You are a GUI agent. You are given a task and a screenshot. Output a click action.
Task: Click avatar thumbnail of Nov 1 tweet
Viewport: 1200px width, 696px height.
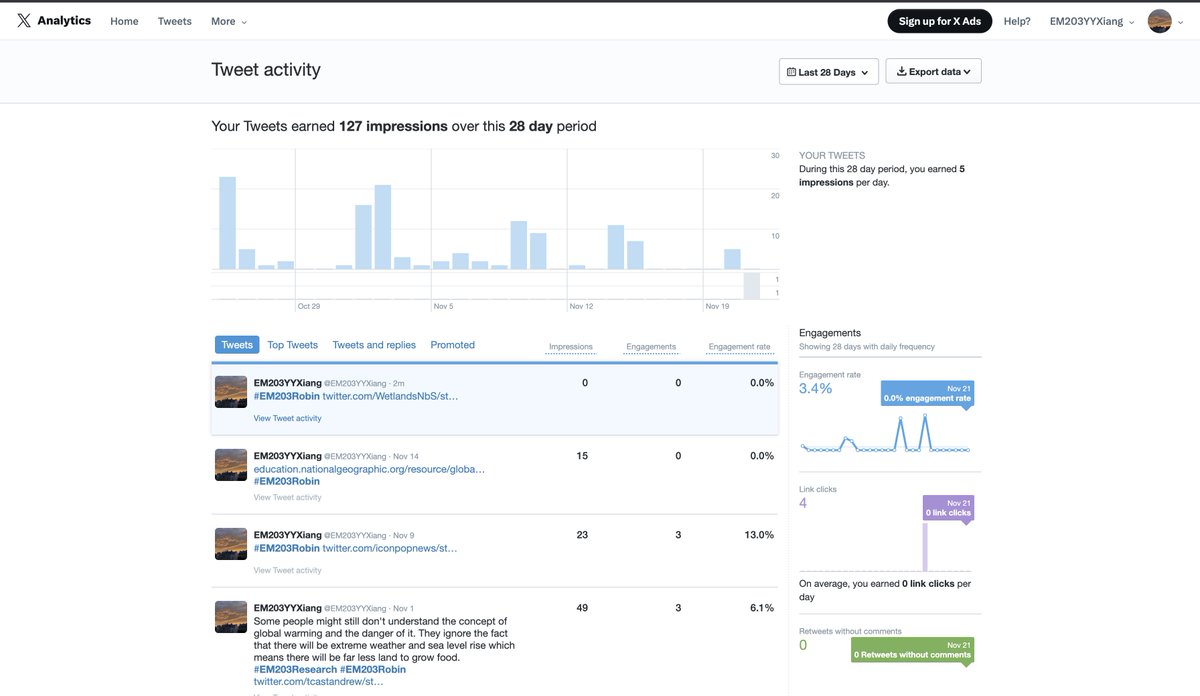(x=231, y=617)
